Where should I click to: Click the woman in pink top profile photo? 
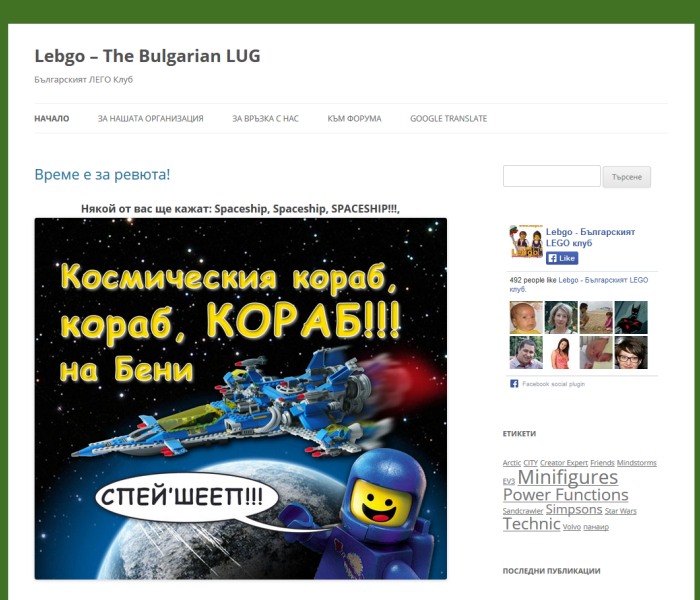(561, 352)
